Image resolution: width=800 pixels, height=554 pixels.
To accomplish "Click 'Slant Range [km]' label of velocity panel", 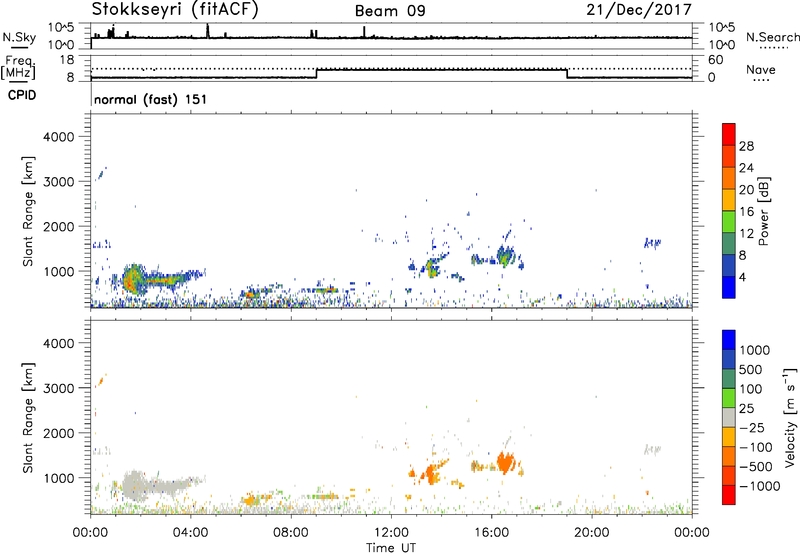I will tap(28, 418).
